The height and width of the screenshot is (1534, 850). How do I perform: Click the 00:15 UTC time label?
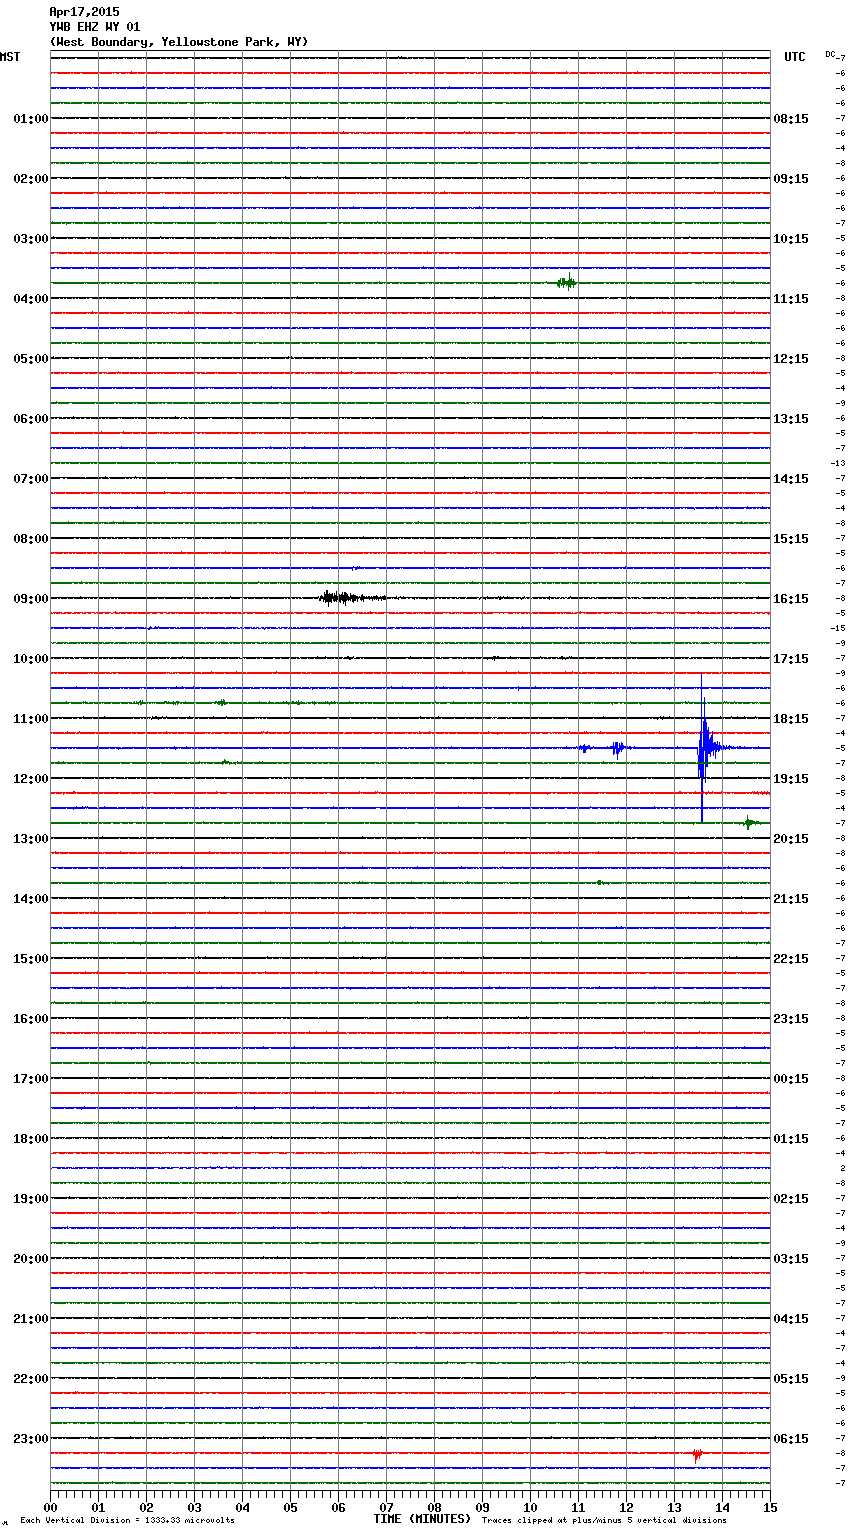pyautogui.click(x=791, y=1079)
